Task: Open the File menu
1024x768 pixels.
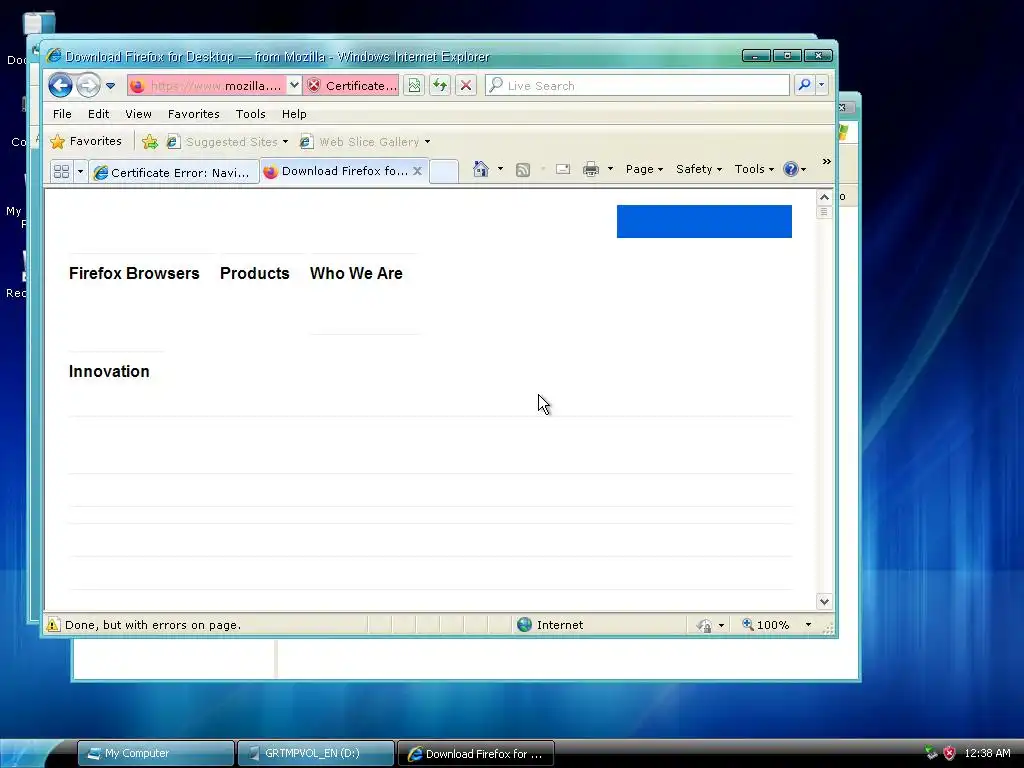Action: [x=62, y=114]
